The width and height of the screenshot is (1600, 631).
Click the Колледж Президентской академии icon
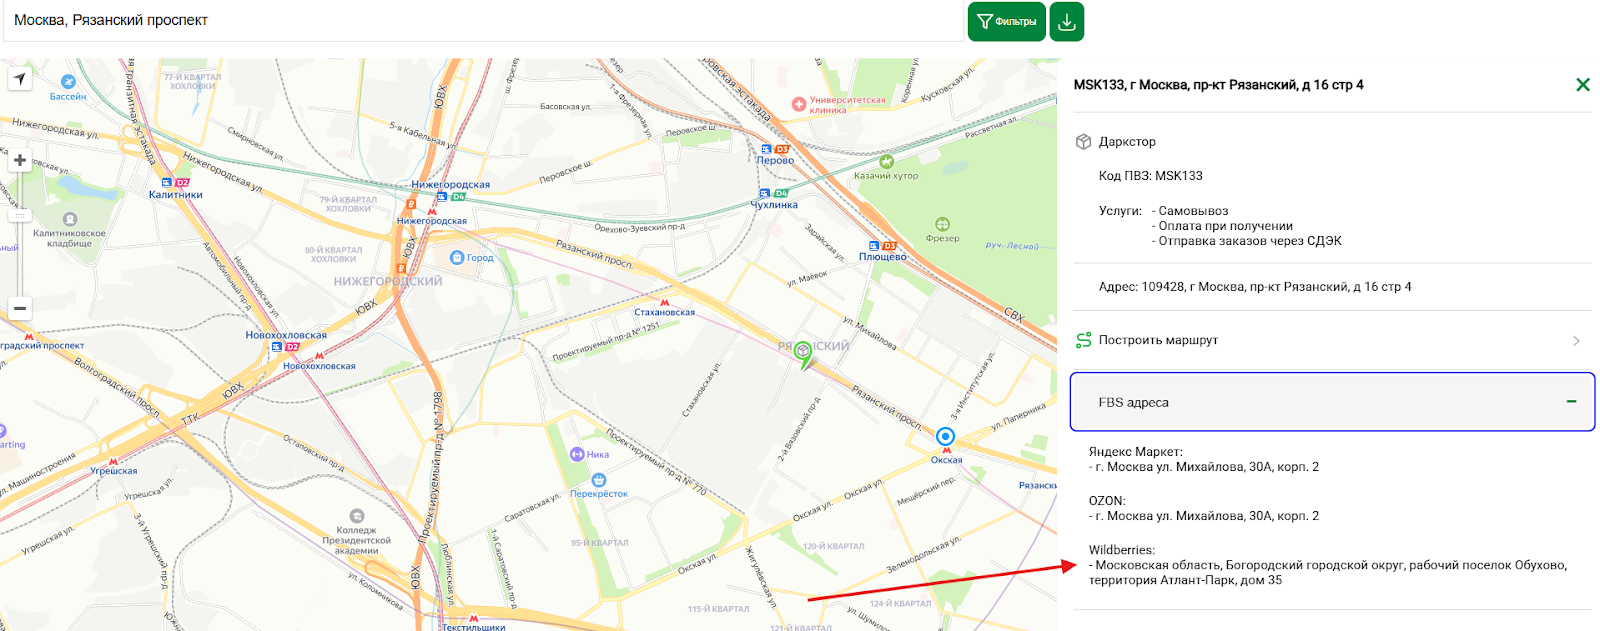tap(357, 517)
